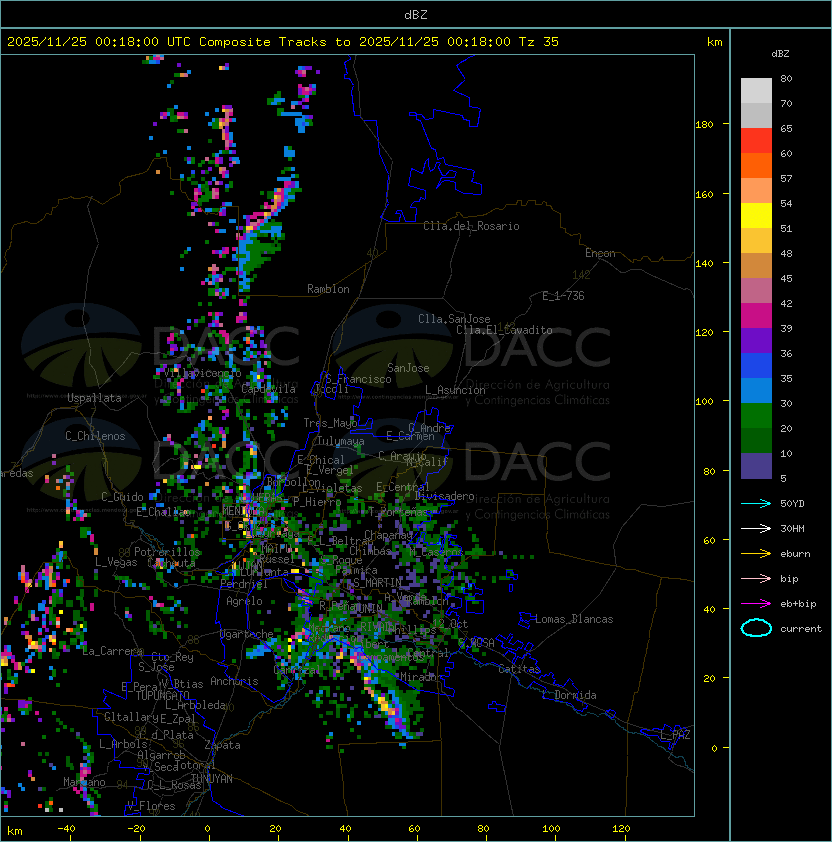Screen dimensions: 832x842
Task: Click the 'TUPUNGATO' map label
Action: point(162,695)
